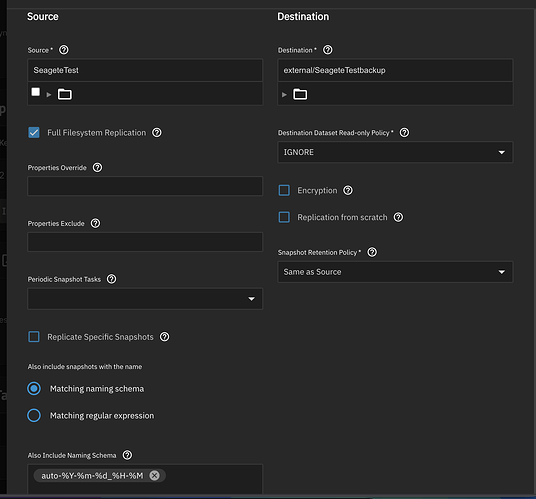
Task: Check Replicate Specific Snapshots
Action: (34, 337)
